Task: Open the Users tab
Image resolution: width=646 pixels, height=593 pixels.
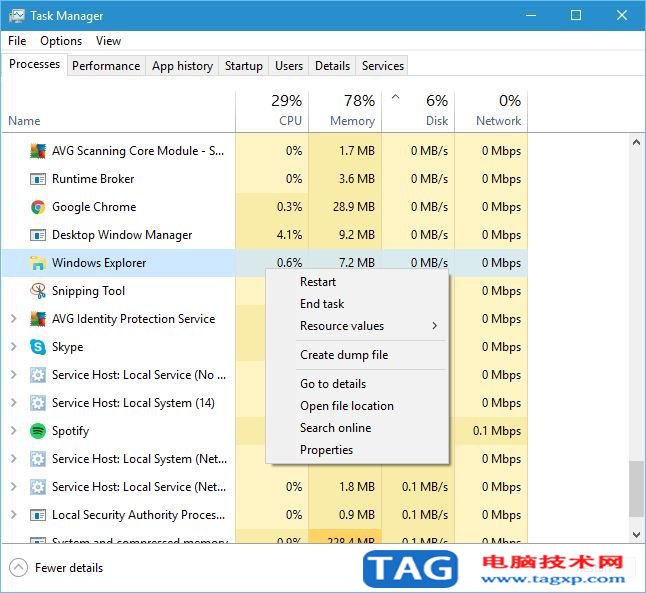Action: point(289,66)
